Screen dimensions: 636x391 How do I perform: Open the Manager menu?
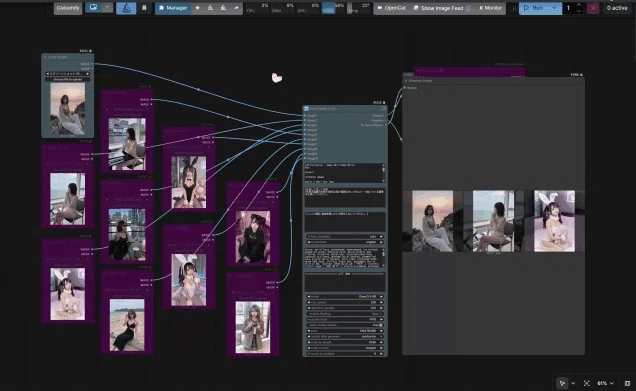[173, 8]
